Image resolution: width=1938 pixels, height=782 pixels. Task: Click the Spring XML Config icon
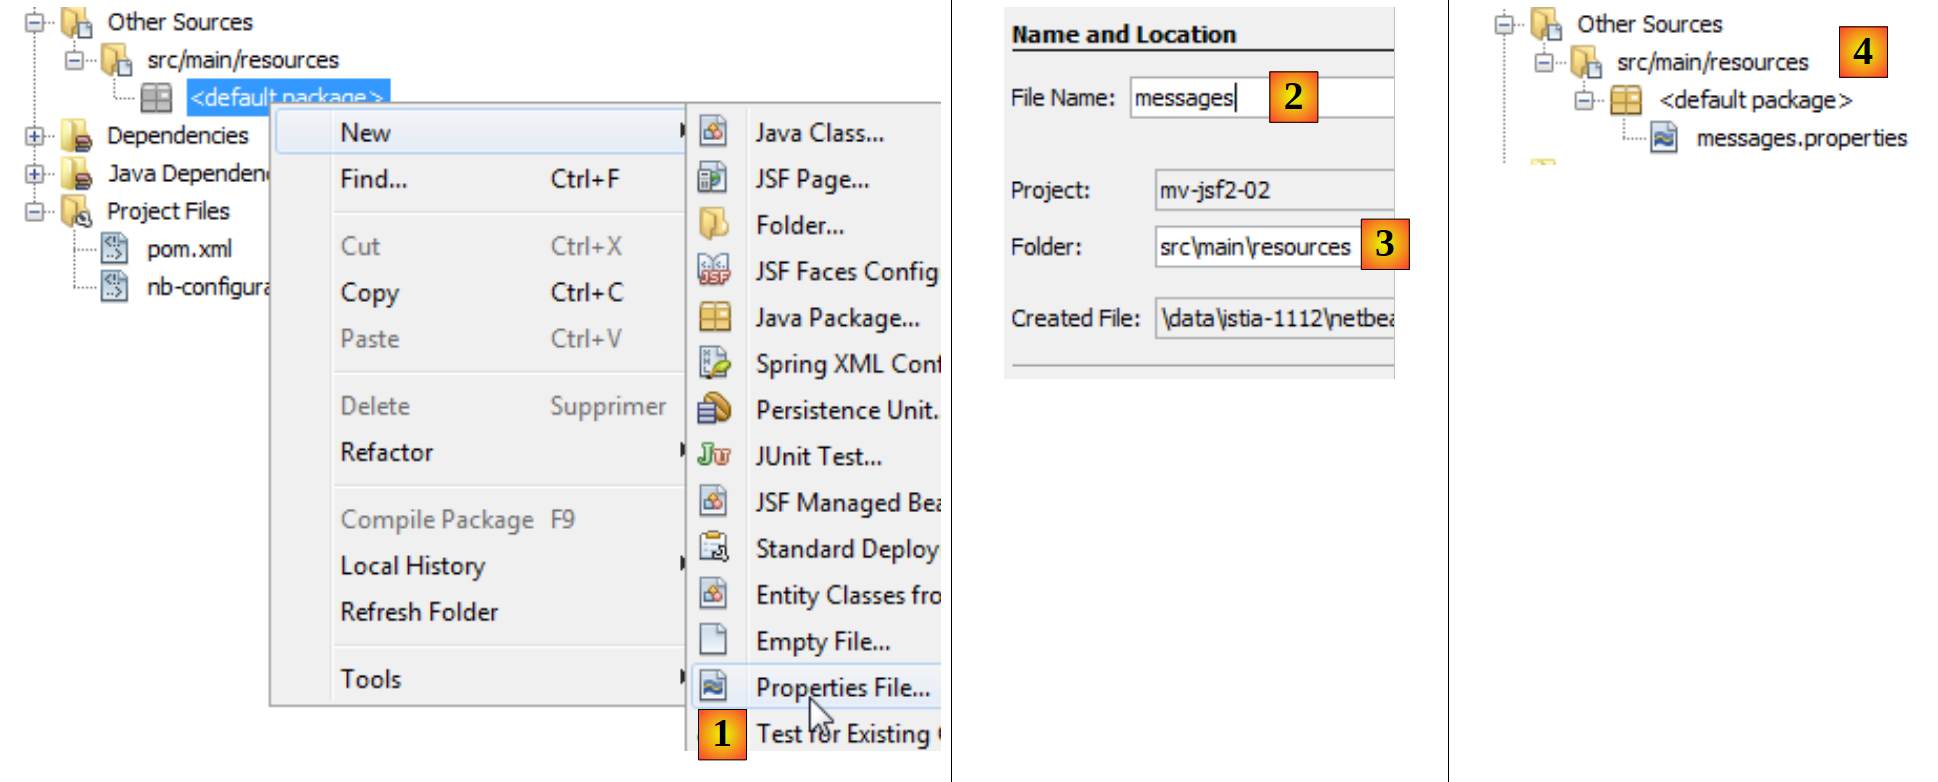714,363
